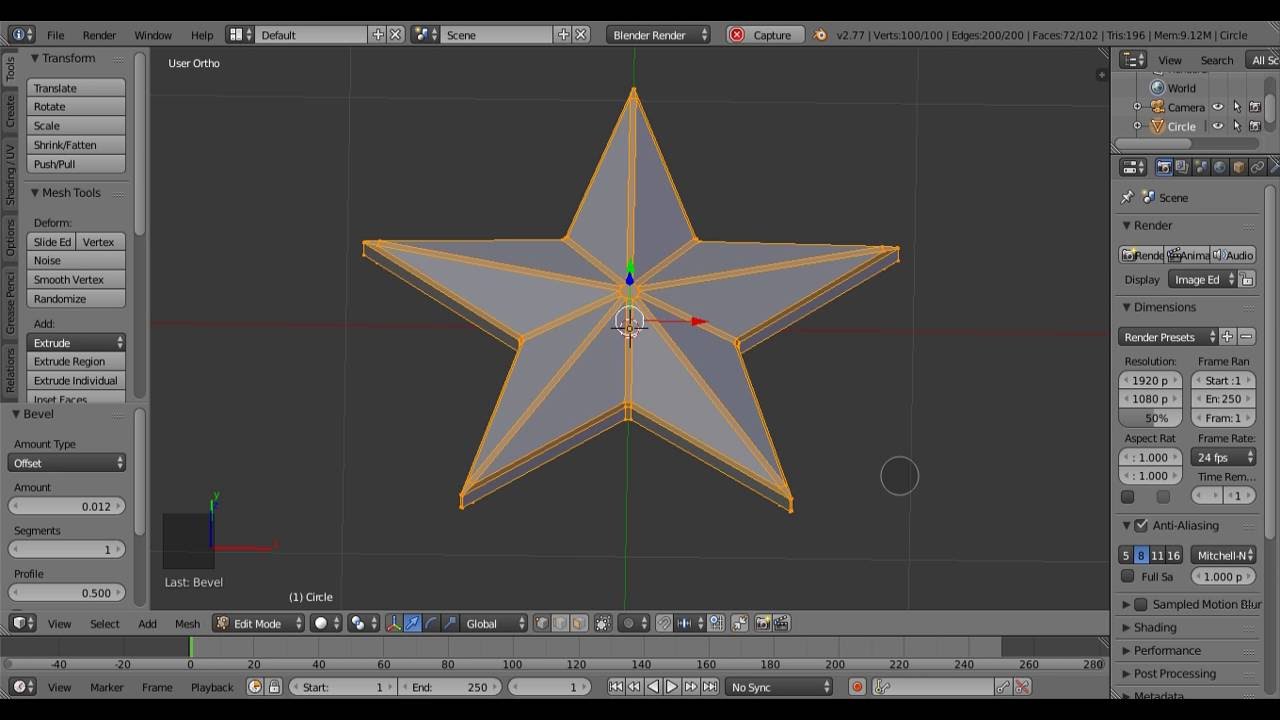
Task: Enable Sampled Motion Blur checkbox
Action: click(1141, 604)
